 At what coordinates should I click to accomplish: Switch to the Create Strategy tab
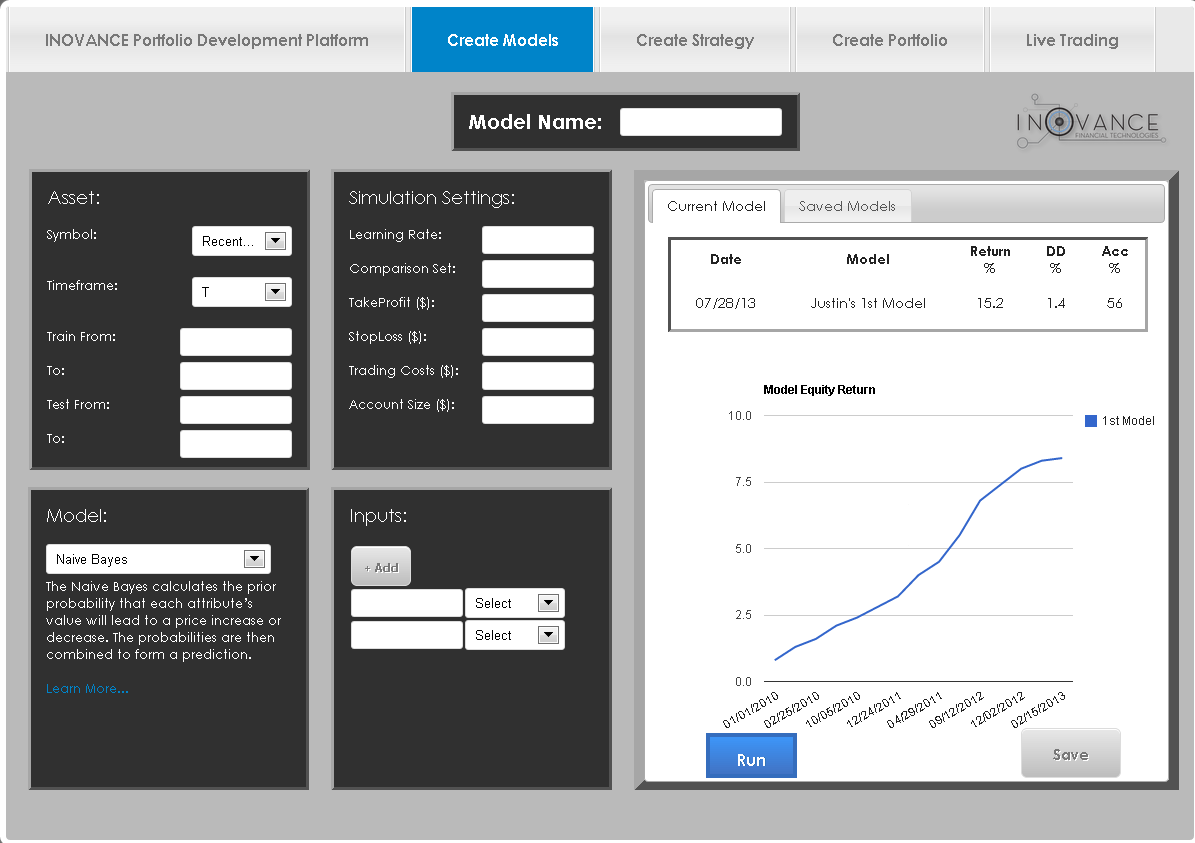click(695, 41)
